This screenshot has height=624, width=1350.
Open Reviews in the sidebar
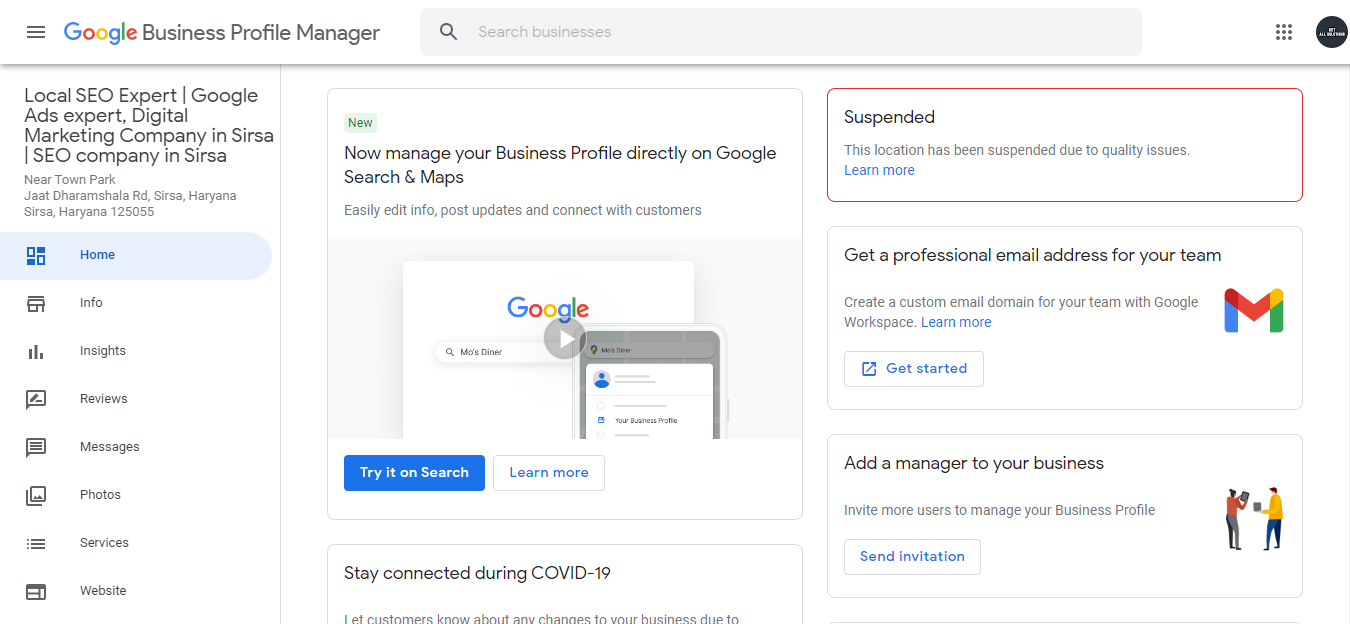click(x=136, y=399)
